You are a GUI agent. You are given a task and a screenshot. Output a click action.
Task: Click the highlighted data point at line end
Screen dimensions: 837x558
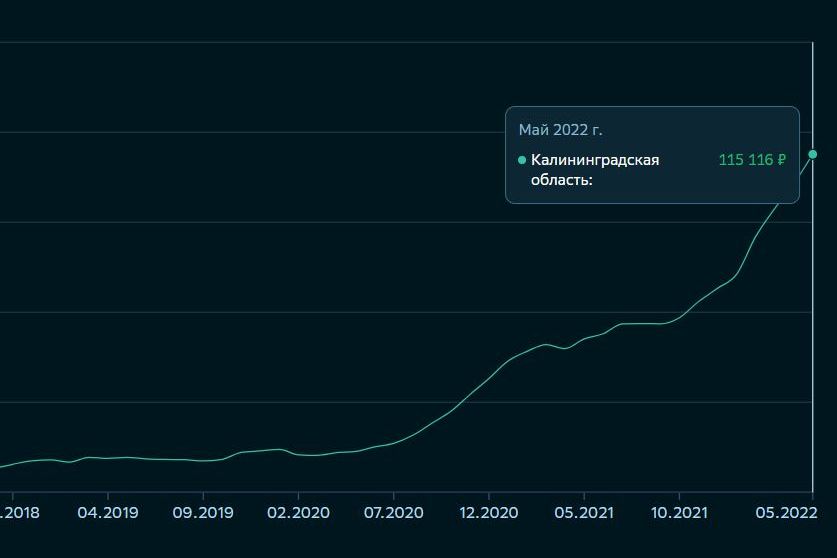[x=812, y=154]
